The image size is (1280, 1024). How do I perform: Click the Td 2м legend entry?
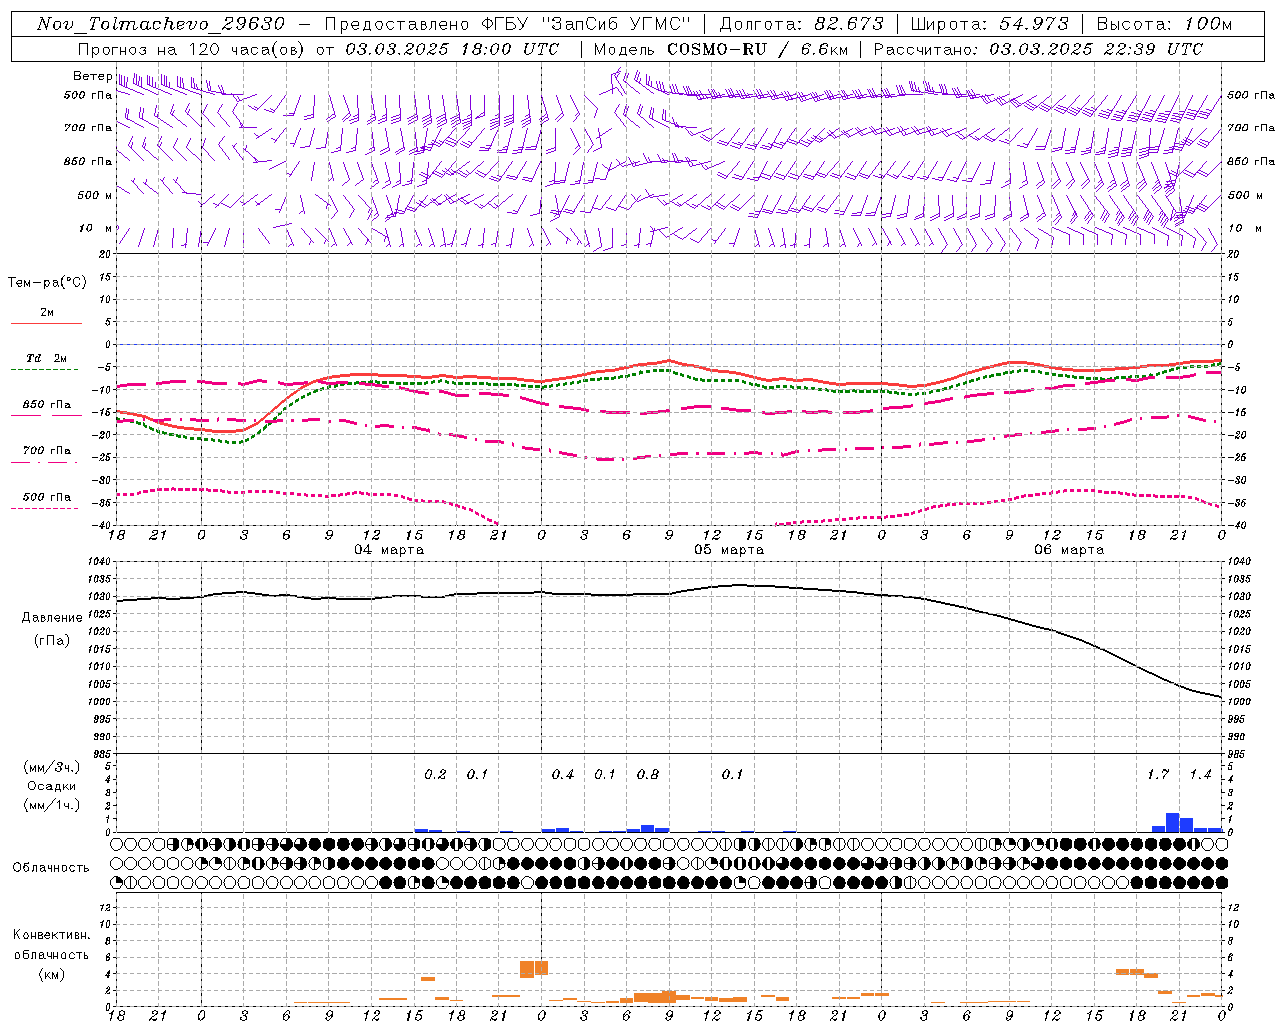[46, 358]
